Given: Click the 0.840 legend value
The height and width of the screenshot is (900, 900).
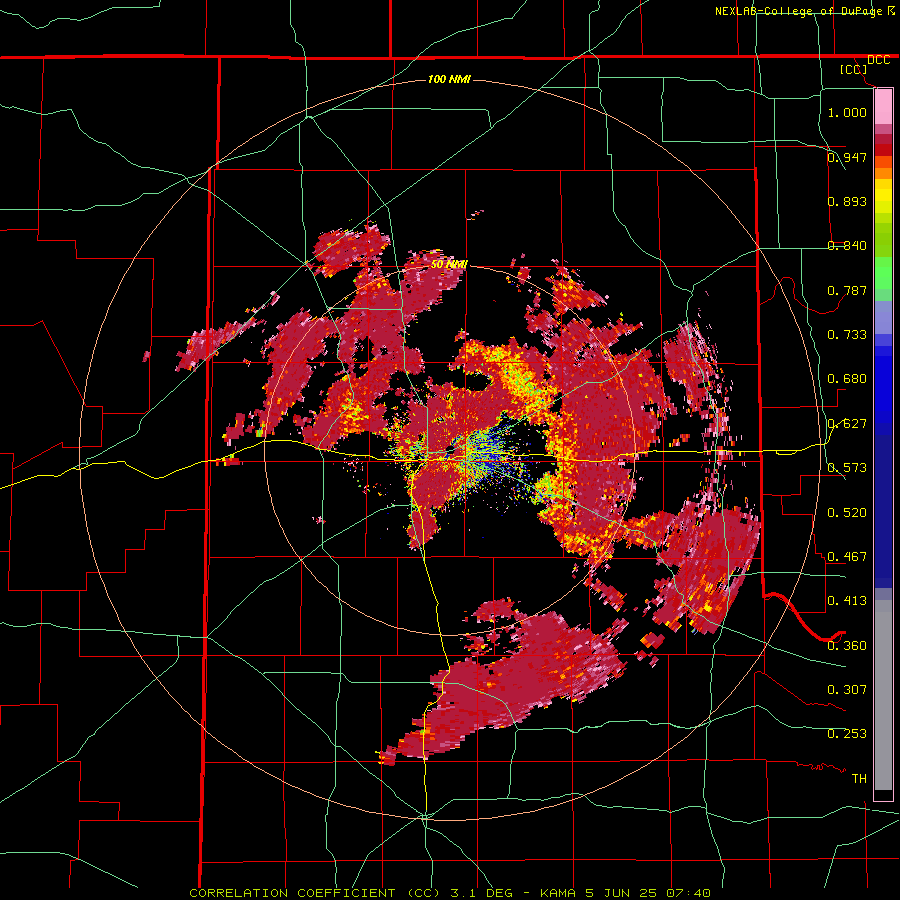Looking at the screenshot, I should (847, 246).
